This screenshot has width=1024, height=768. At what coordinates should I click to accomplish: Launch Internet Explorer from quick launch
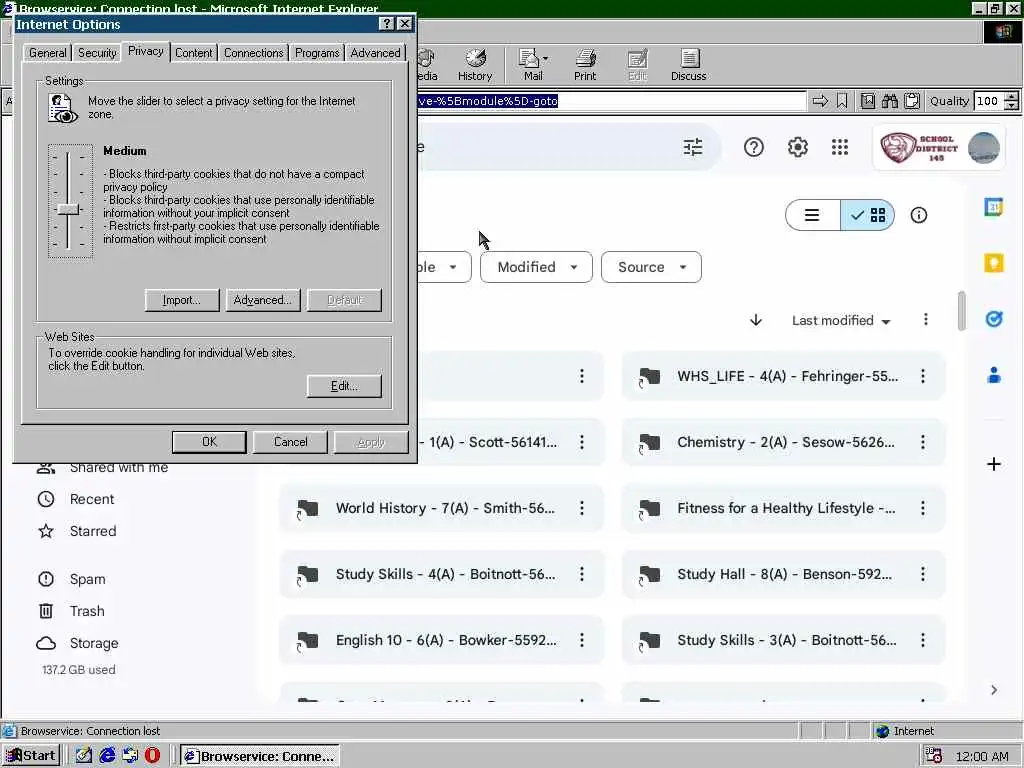tap(107, 756)
